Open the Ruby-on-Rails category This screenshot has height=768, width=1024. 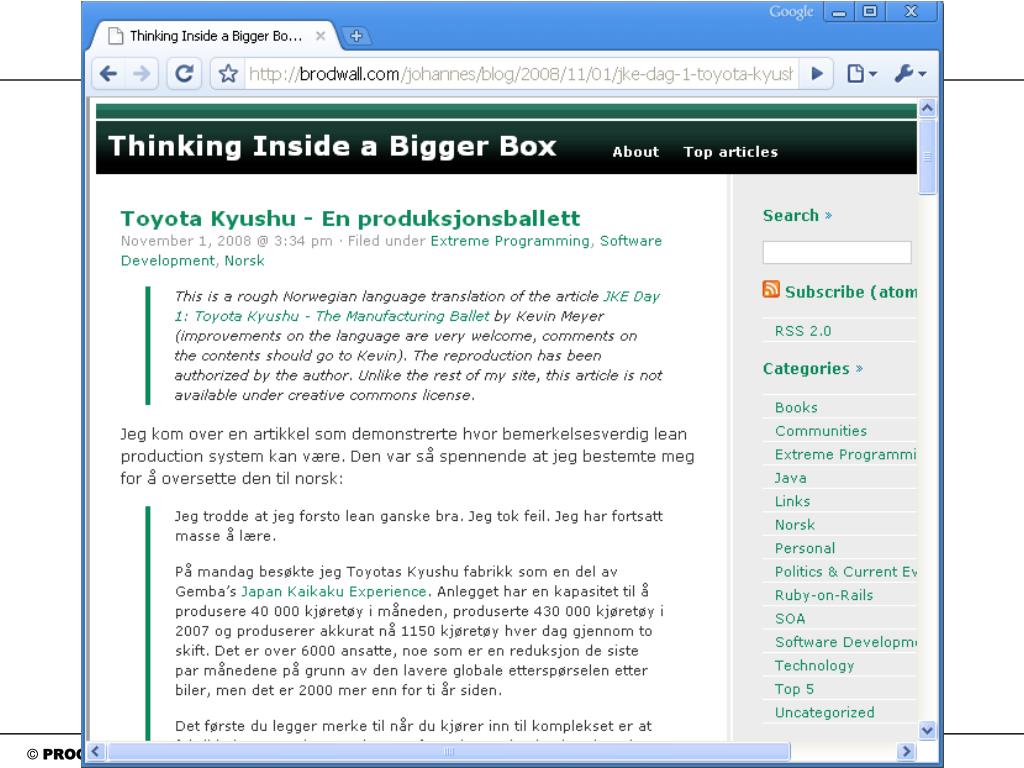coord(824,596)
